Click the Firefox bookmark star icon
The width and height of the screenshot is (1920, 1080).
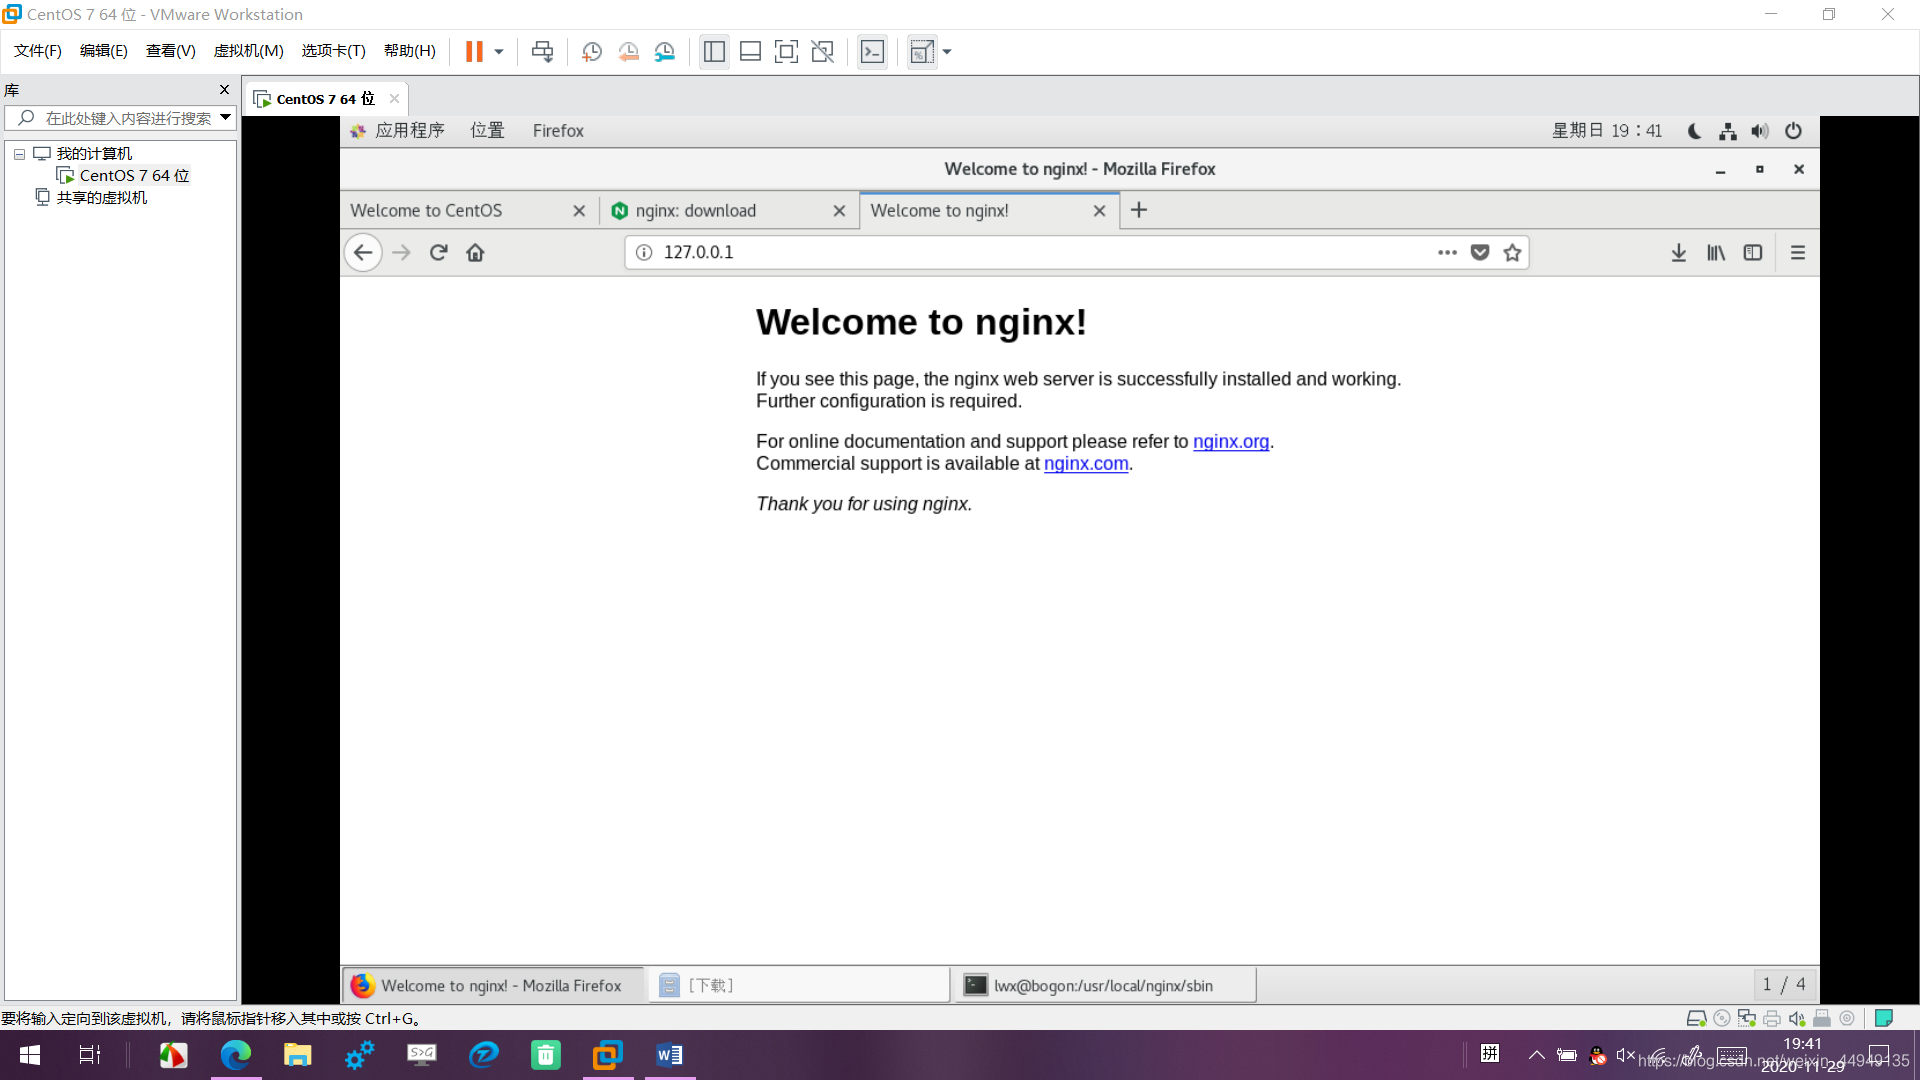[1513, 252]
